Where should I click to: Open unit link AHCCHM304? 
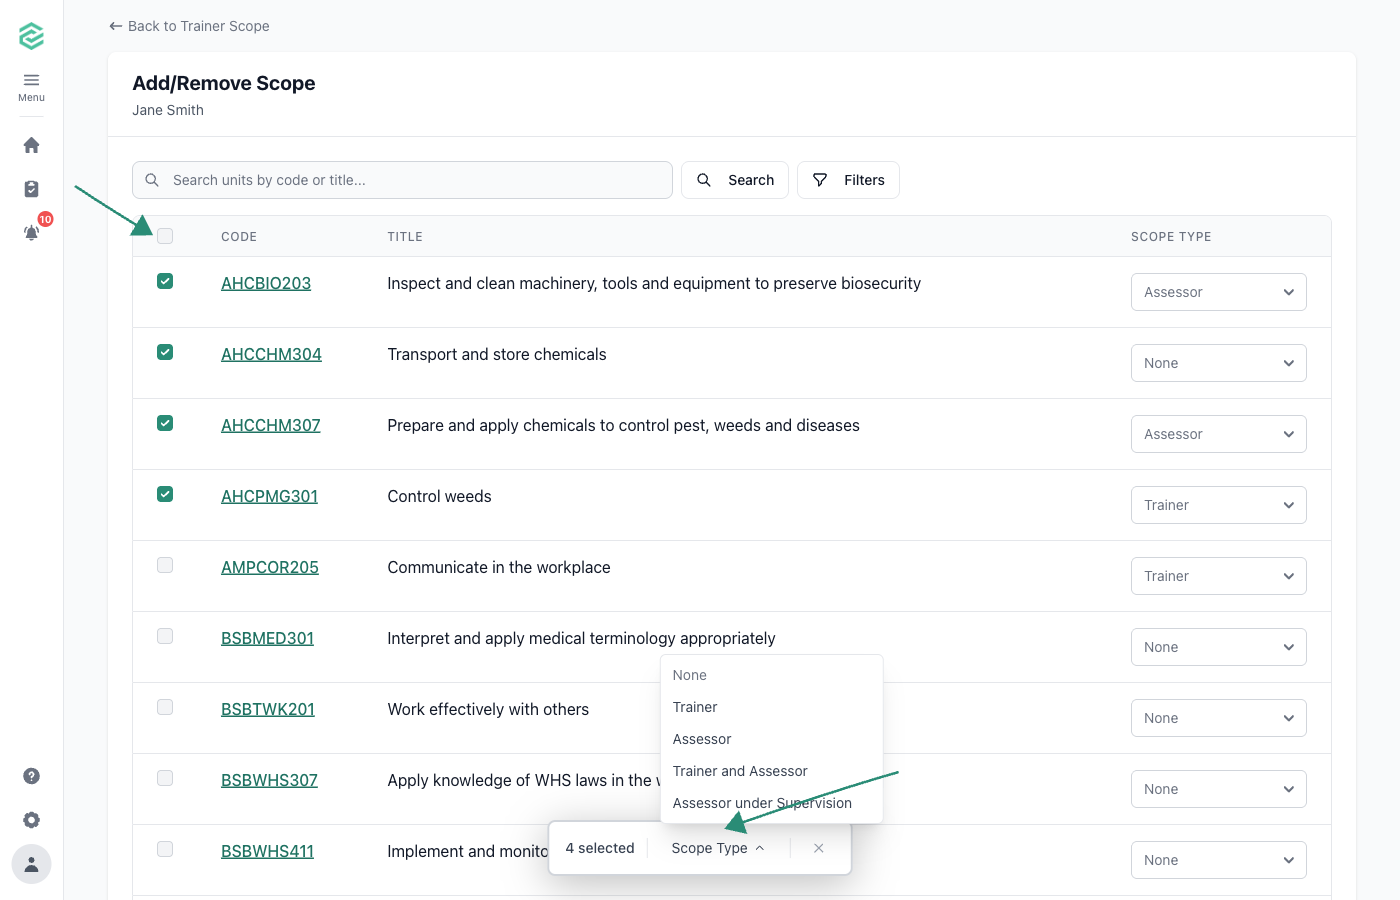click(x=271, y=354)
